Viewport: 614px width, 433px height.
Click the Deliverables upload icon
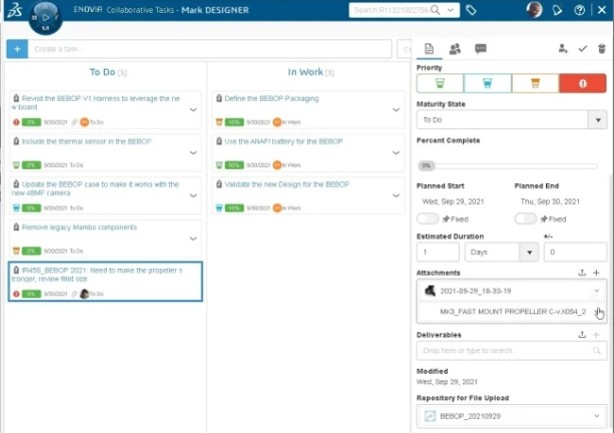pos(582,335)
